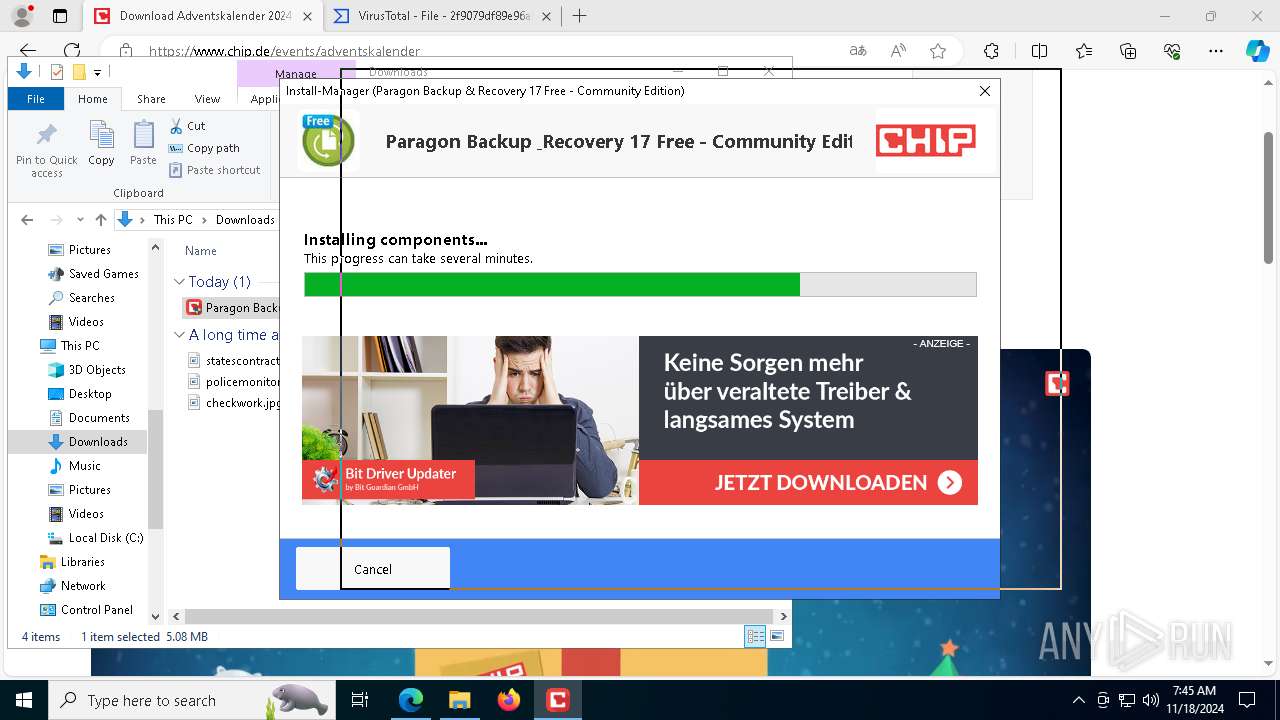1280x720 pixels.
Task: Click the Paragon Backup Free product icon
Action: (x=328, y=140)
